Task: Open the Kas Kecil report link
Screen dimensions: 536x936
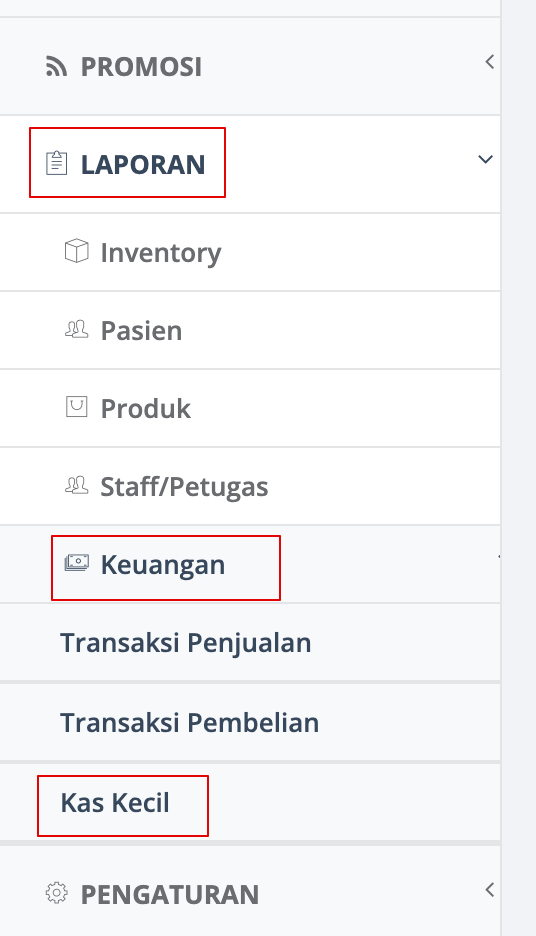Action: point(250,802)
